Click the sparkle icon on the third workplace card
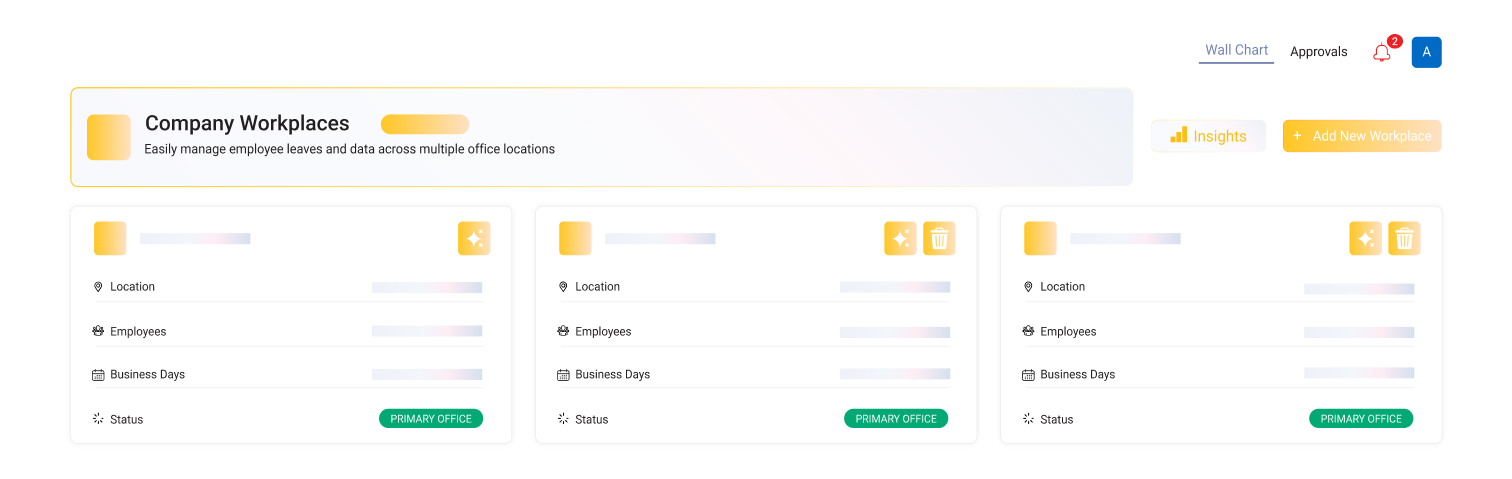Image resolution: width=1512 pixels, height=479 pixels. (x=1365, y=238)
